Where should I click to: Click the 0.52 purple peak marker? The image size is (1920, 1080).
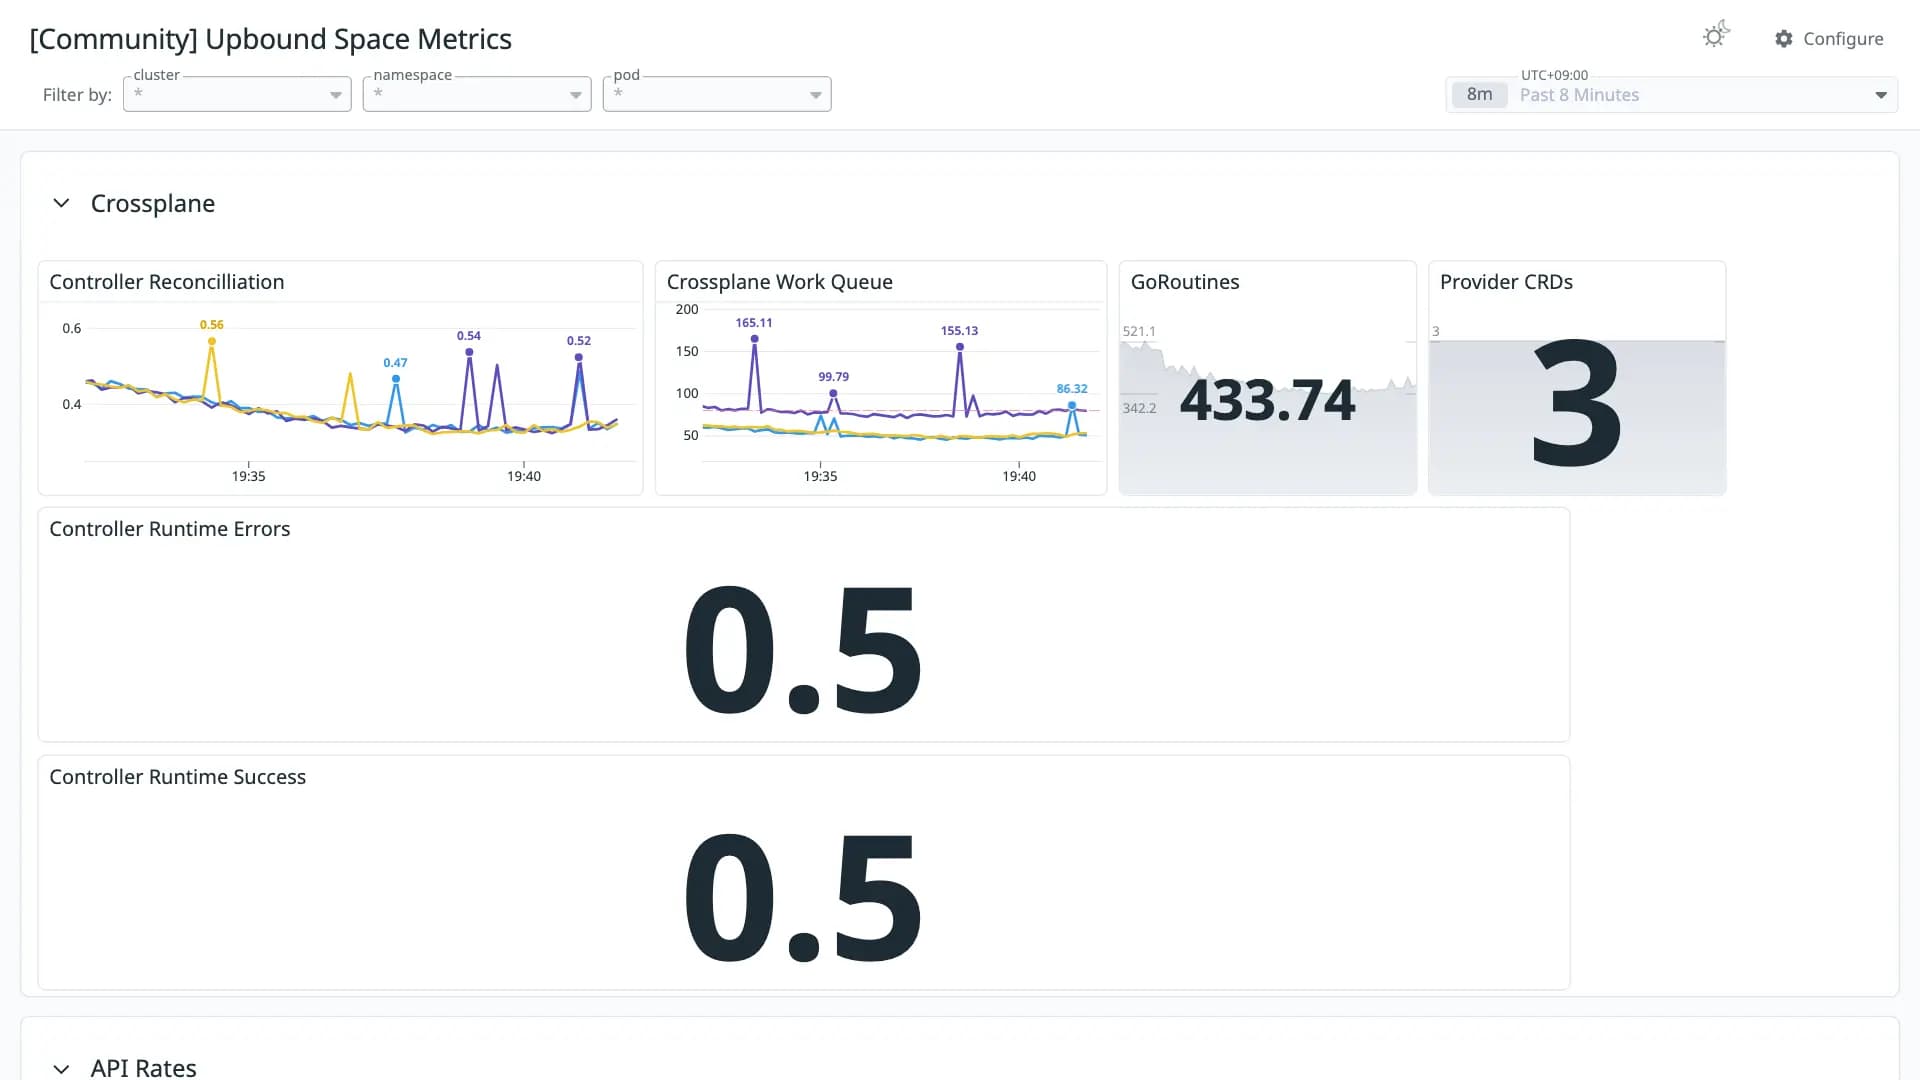point(579,357)
